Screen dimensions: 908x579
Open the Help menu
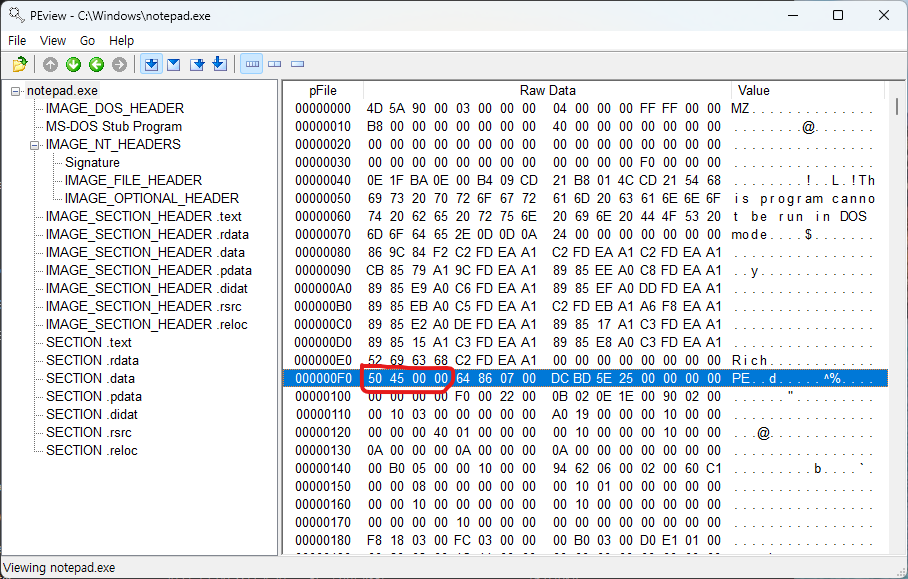121,40
